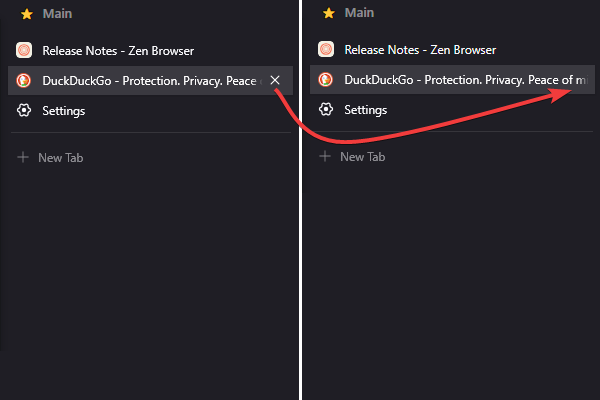Click the Zen favicon in the left sidebar
The width and height of the screenshot is (600, 400).
point(24,50)
